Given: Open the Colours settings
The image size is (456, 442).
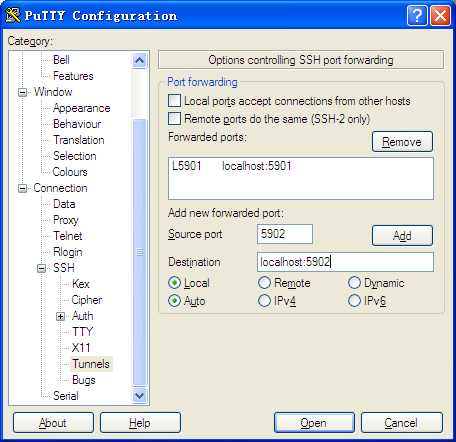Looking at the screenshot, I should (x=70, y=172).
